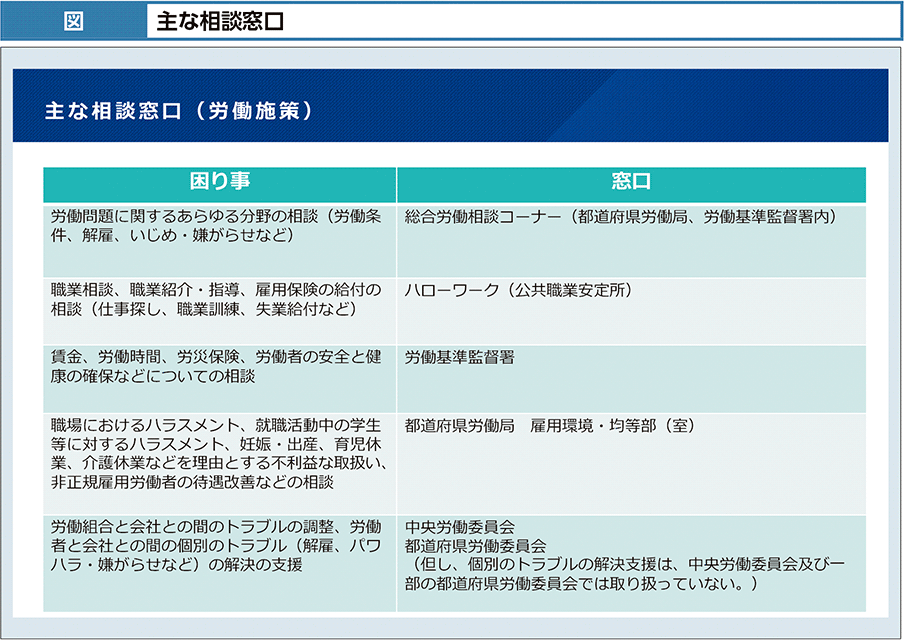Click the 図 label box
Image resolution: width=904 pixels, height=640 pixels.
(x=74, y=21)
